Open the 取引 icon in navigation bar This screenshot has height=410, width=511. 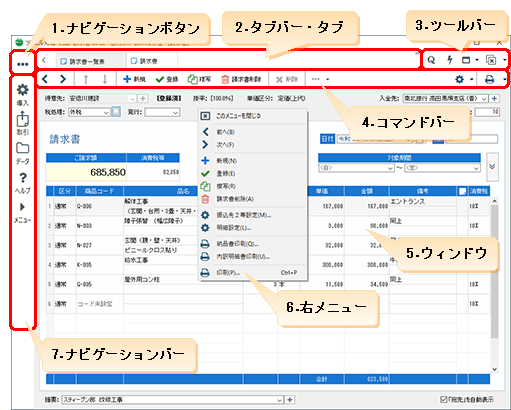coord(23,119)
